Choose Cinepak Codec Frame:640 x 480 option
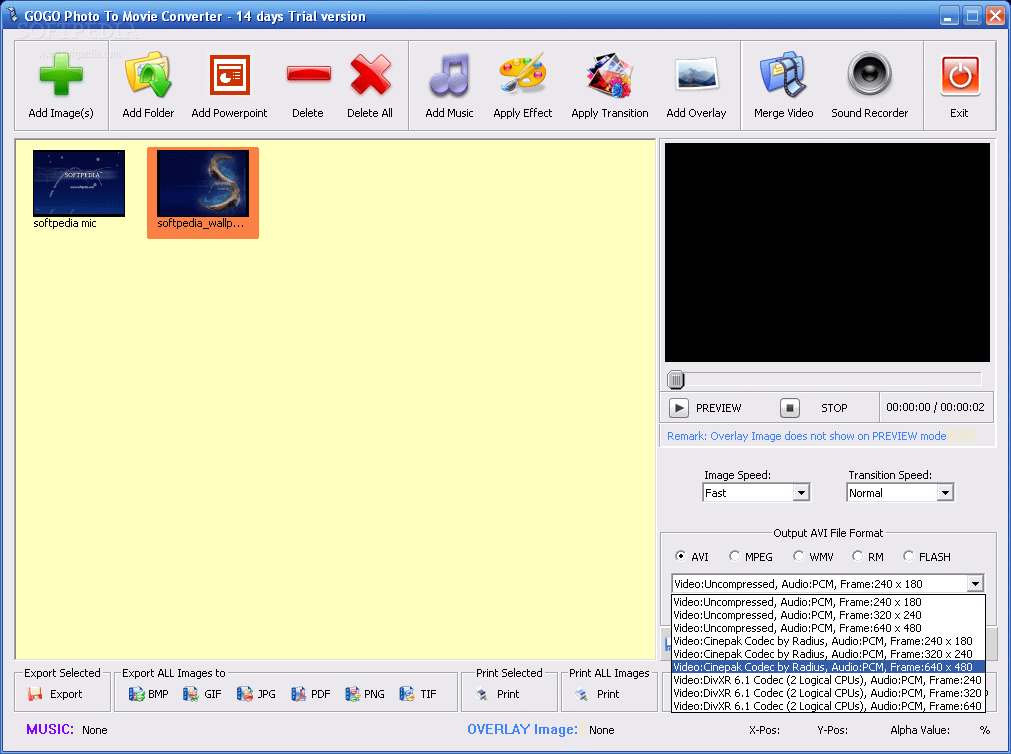 point(829,667)
